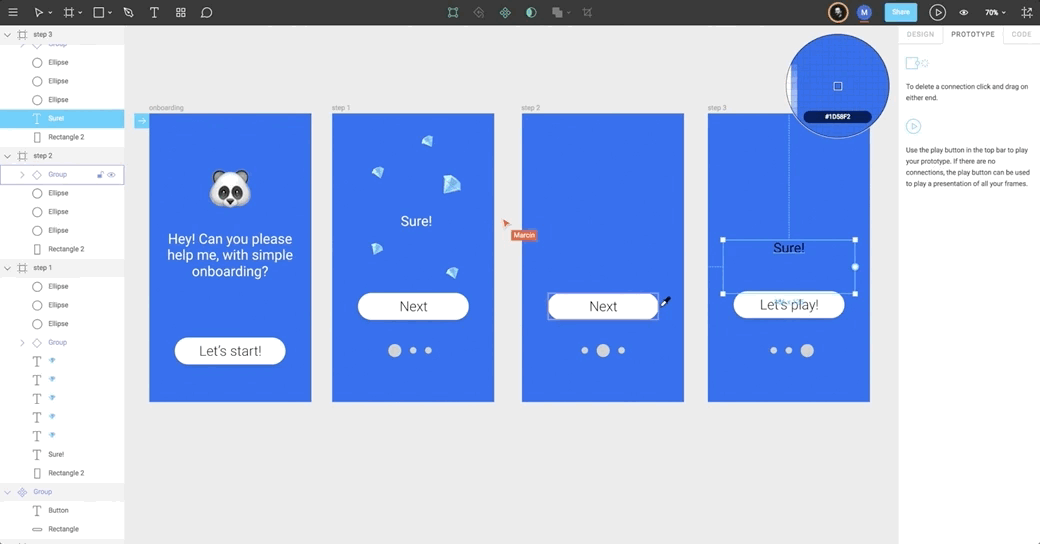Switch to the Code tab
The width and height of the screenshot is (1040, 544).
pos(1021,34)
